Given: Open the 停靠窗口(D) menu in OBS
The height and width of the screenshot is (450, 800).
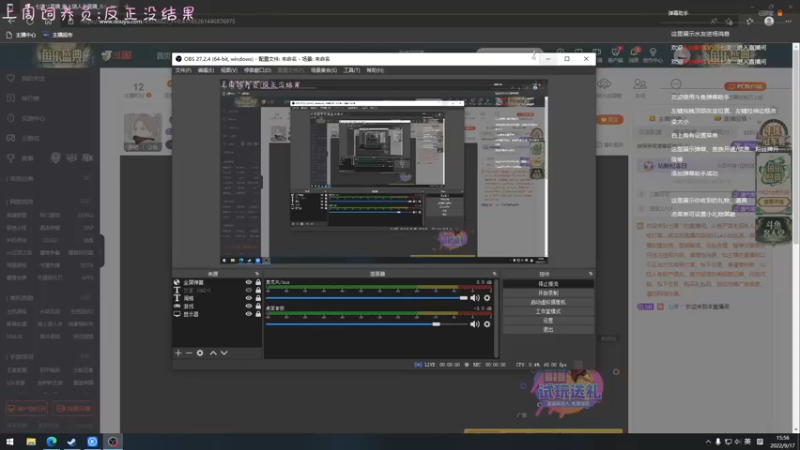Looking at the screenshot, I should (x=257, y=70).
